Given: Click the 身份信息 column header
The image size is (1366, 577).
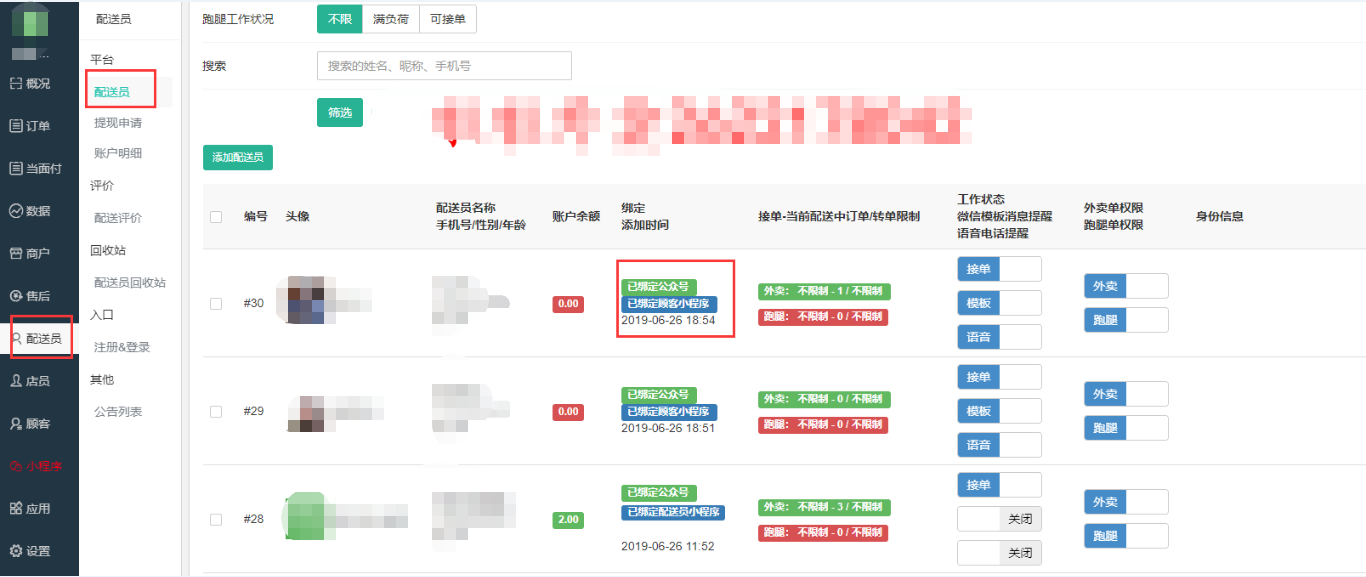Looking at the screenshot, I should (1220, 216).
